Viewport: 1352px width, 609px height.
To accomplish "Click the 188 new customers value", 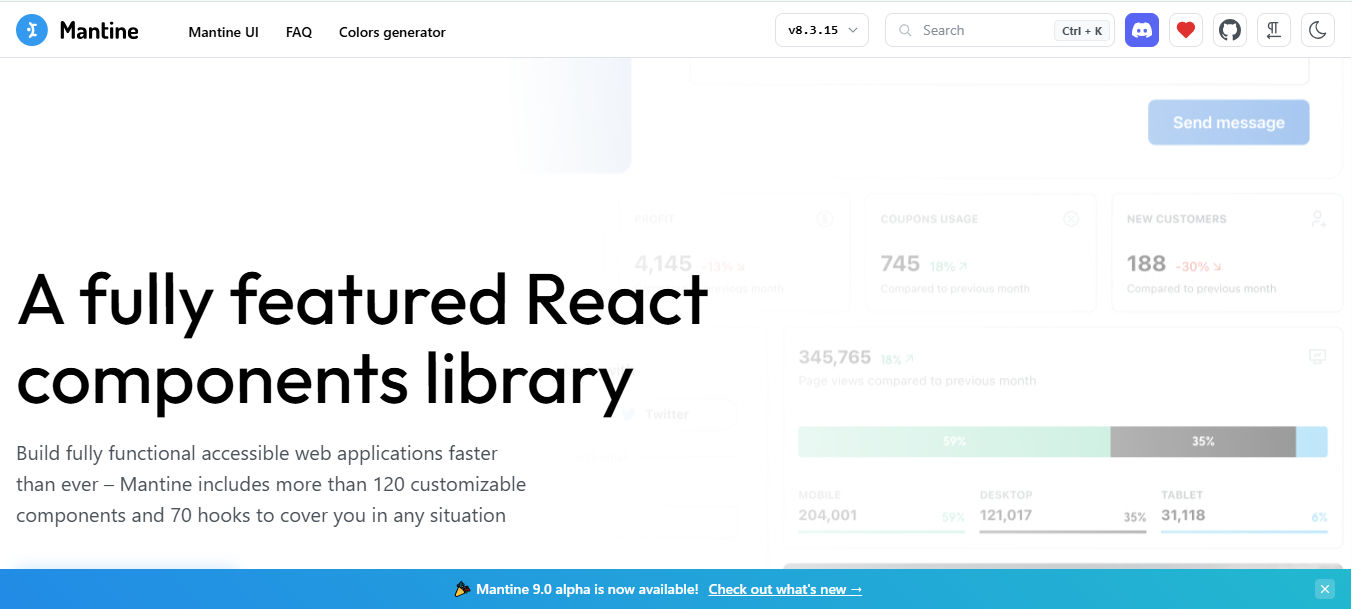I will 1146,263.
